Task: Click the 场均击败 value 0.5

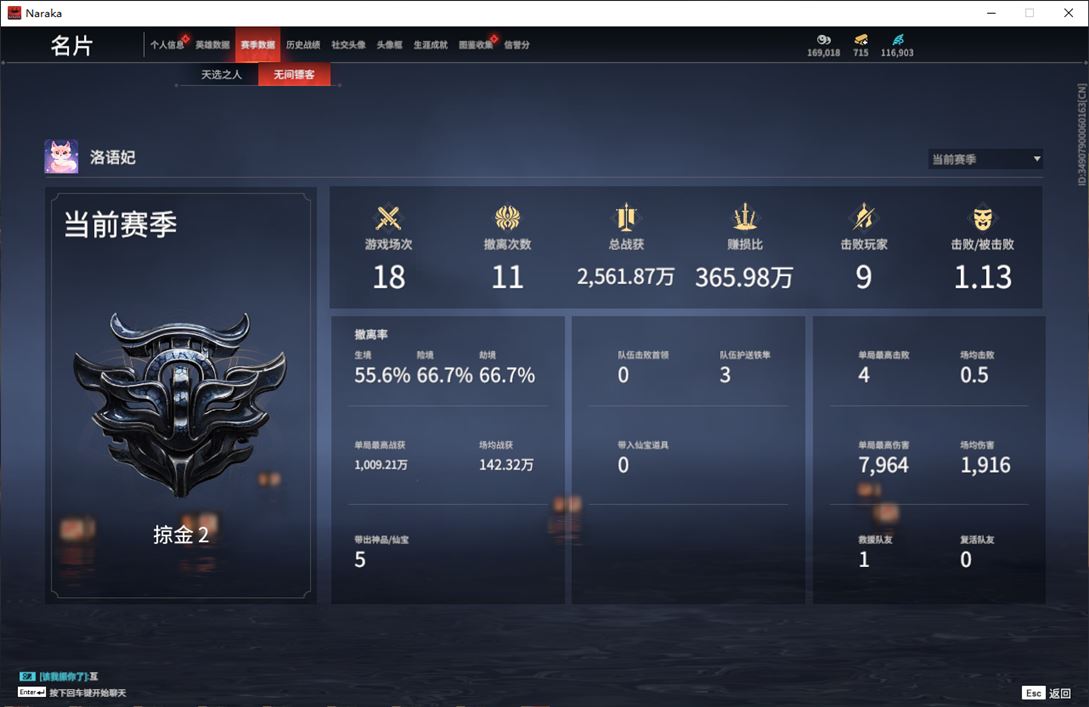Action: (x=974, y=376)
